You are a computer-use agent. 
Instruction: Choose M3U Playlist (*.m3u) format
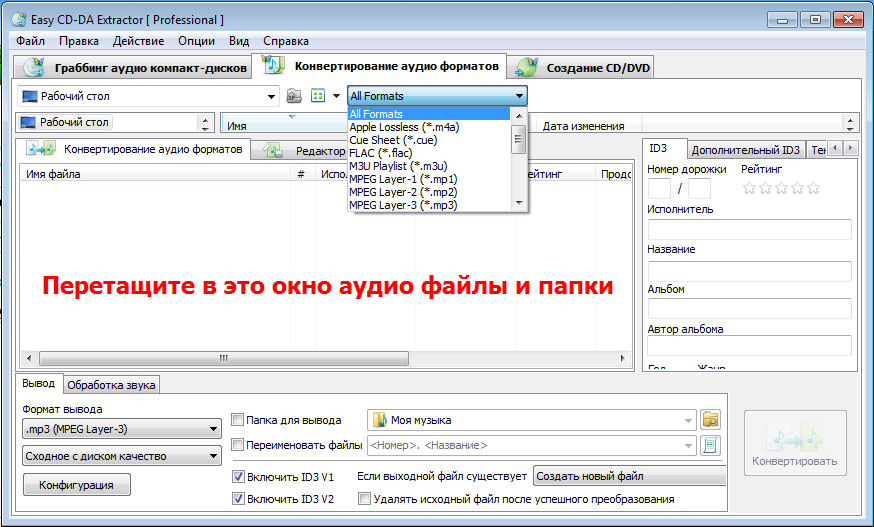[x=428, y=166]
